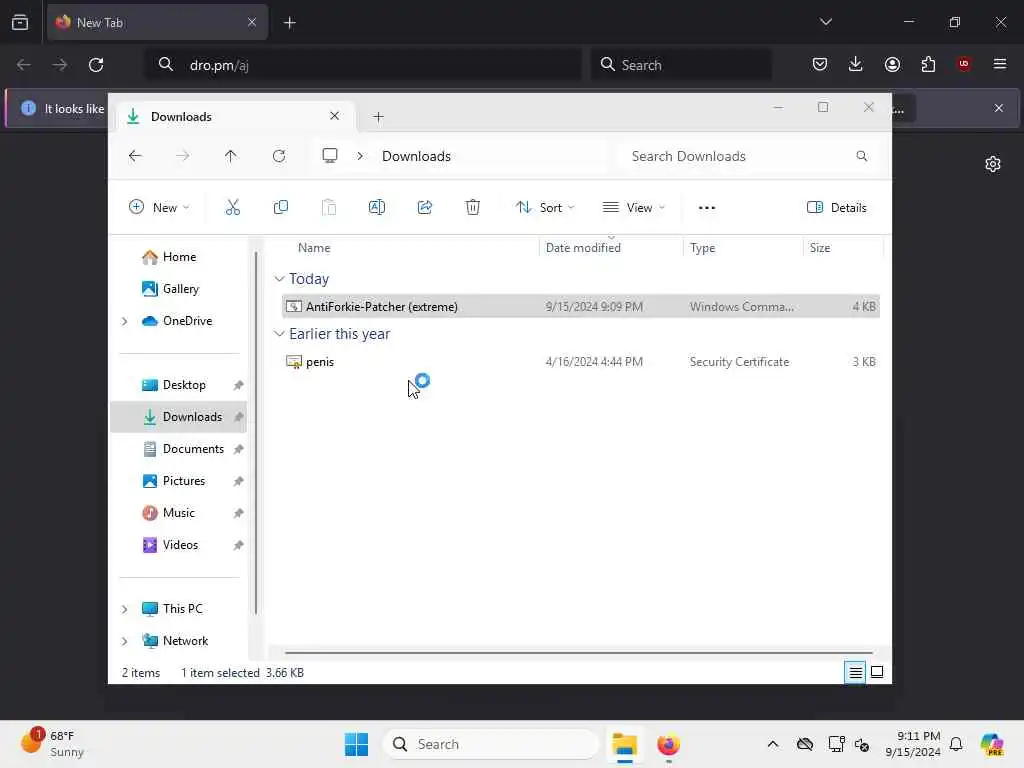Open the New item dropdown

click(x=159, y=208)
